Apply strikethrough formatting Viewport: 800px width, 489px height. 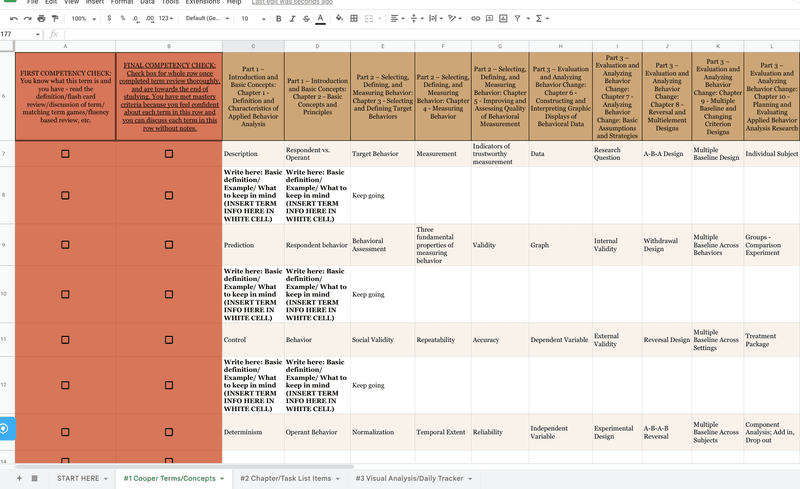[x=306, y=18]
